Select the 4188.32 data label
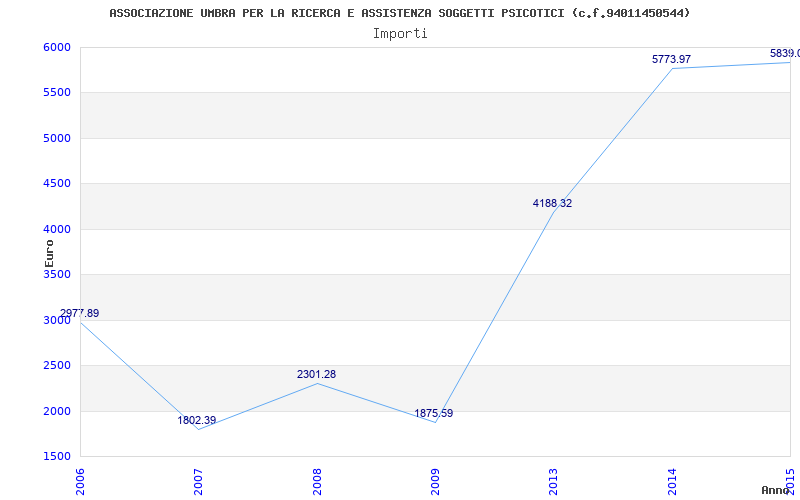Screen dimensions: 800x500 [x=553, y=203]
